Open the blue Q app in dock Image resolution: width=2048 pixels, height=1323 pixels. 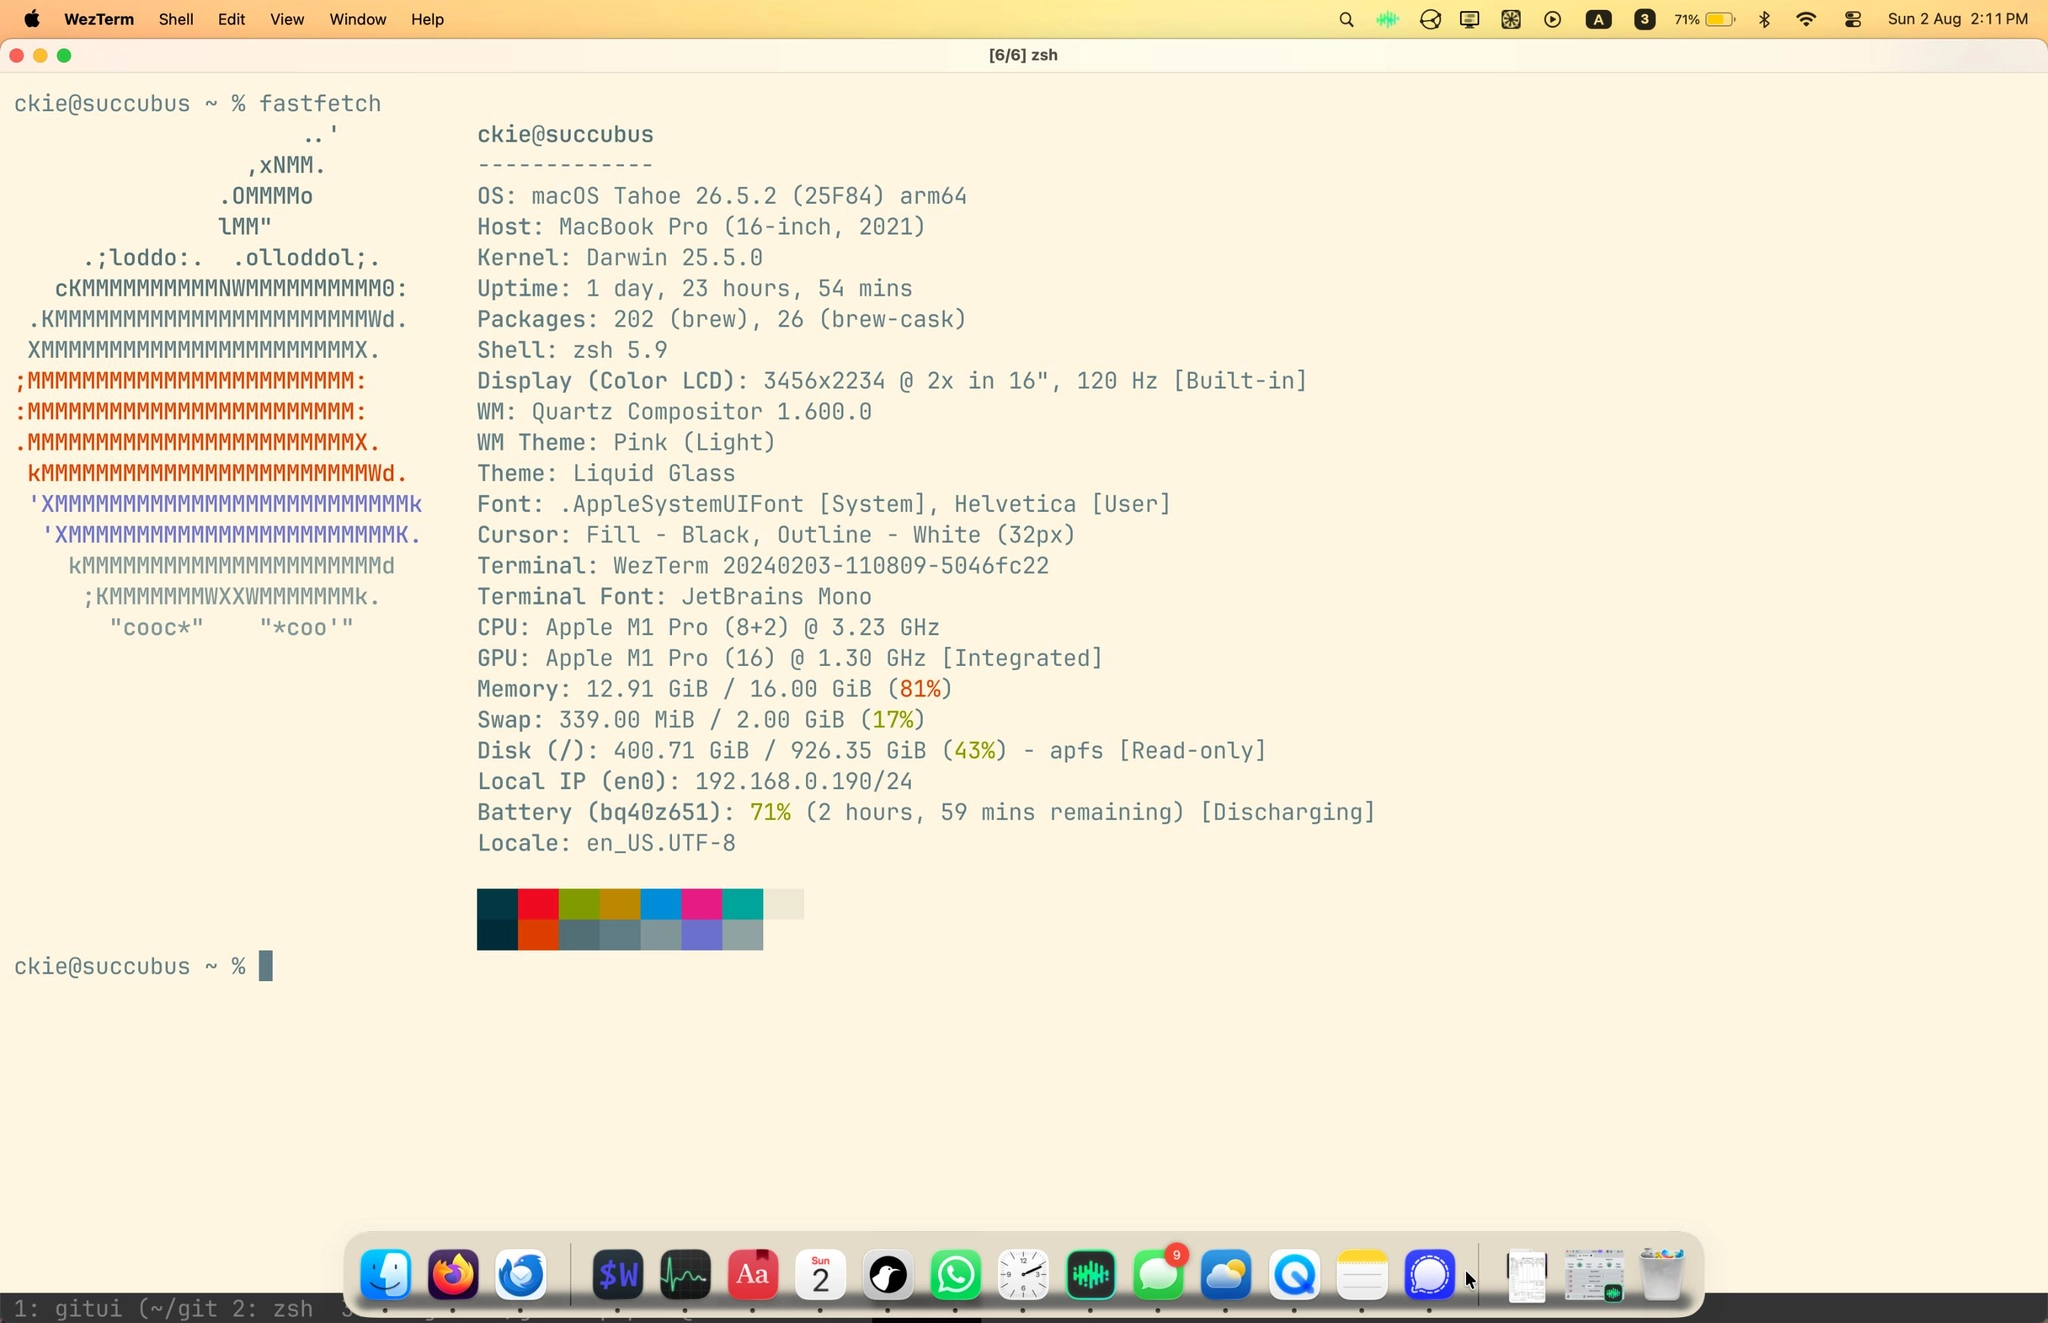(x=1294, y=1275)
